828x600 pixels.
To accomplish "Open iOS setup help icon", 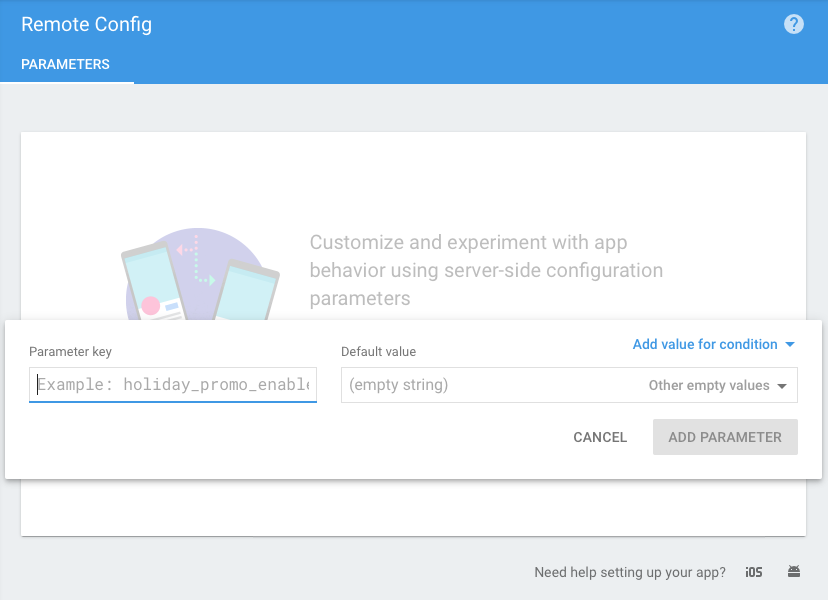I will click(754, 572).
